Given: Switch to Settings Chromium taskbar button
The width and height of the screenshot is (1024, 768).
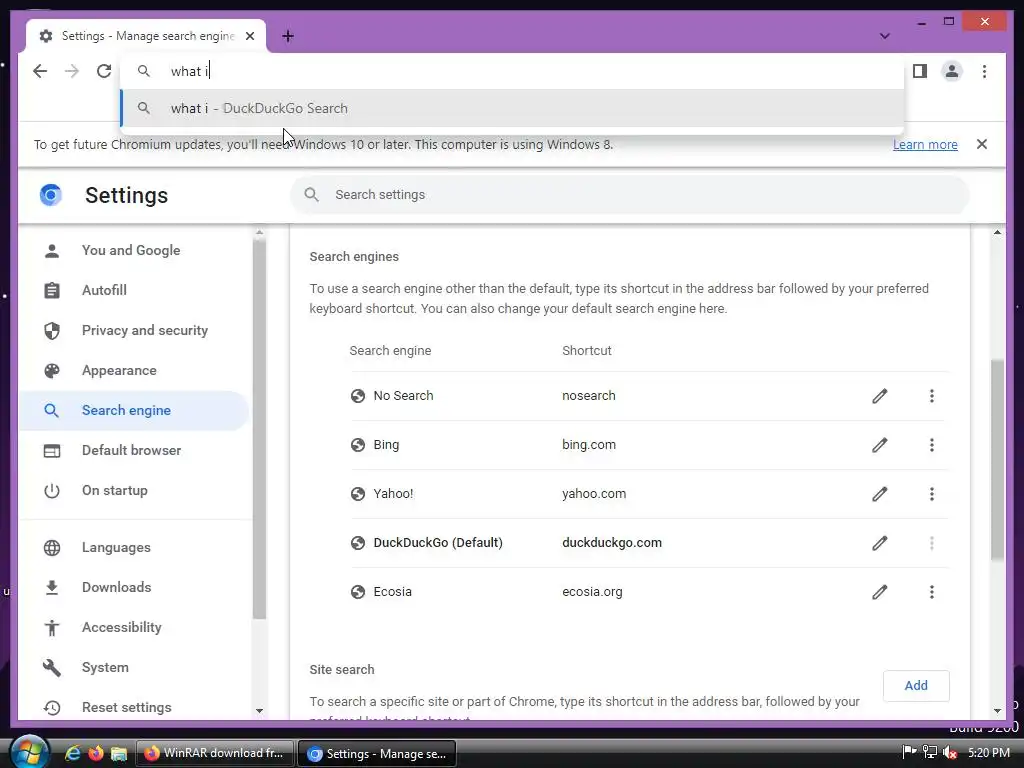Looking at the screenshot, I should click(x=377, y=754).
